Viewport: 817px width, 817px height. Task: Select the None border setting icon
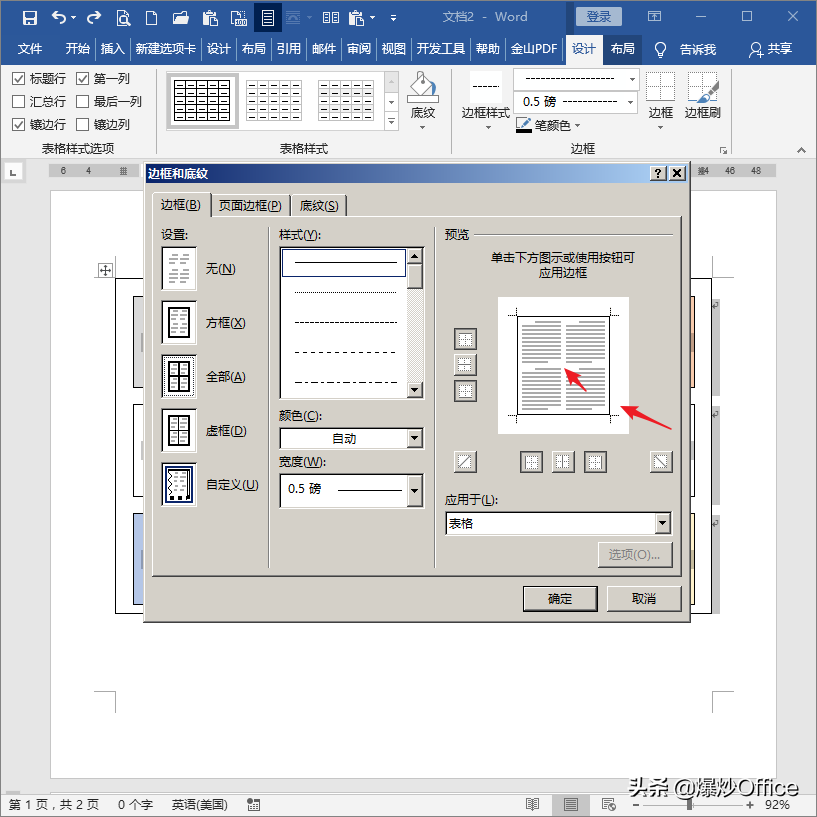pyautogui.click(x=179, y=268)
